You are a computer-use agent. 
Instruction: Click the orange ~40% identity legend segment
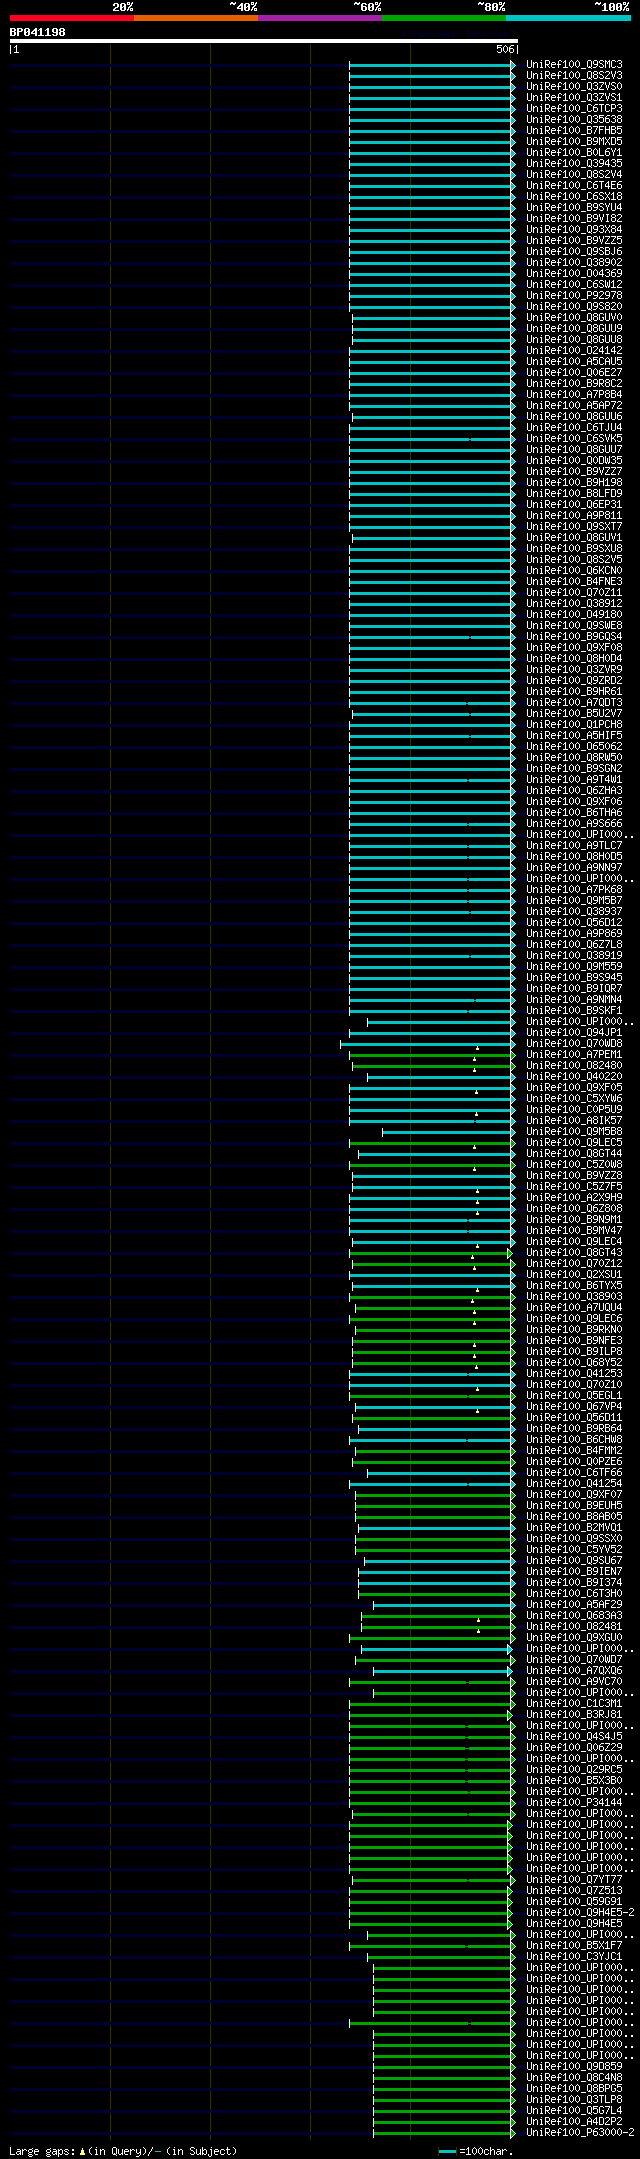tap(196, 18)
